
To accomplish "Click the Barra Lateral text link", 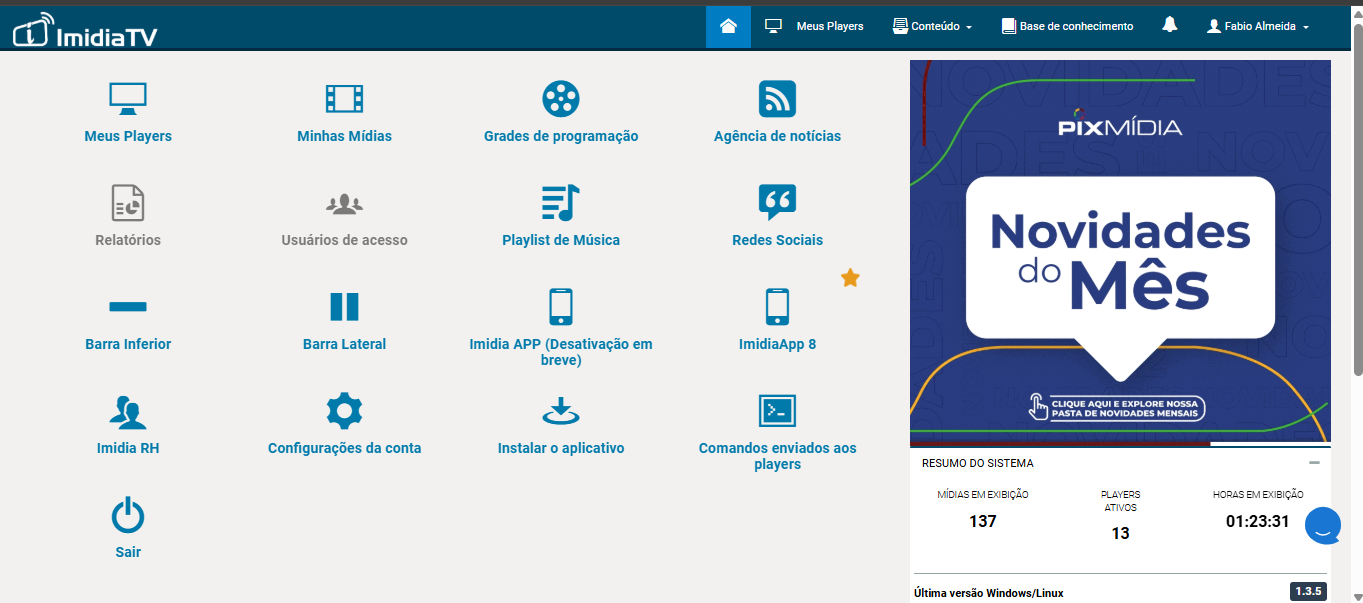I will pyautogui.click(x=344, y=344).
